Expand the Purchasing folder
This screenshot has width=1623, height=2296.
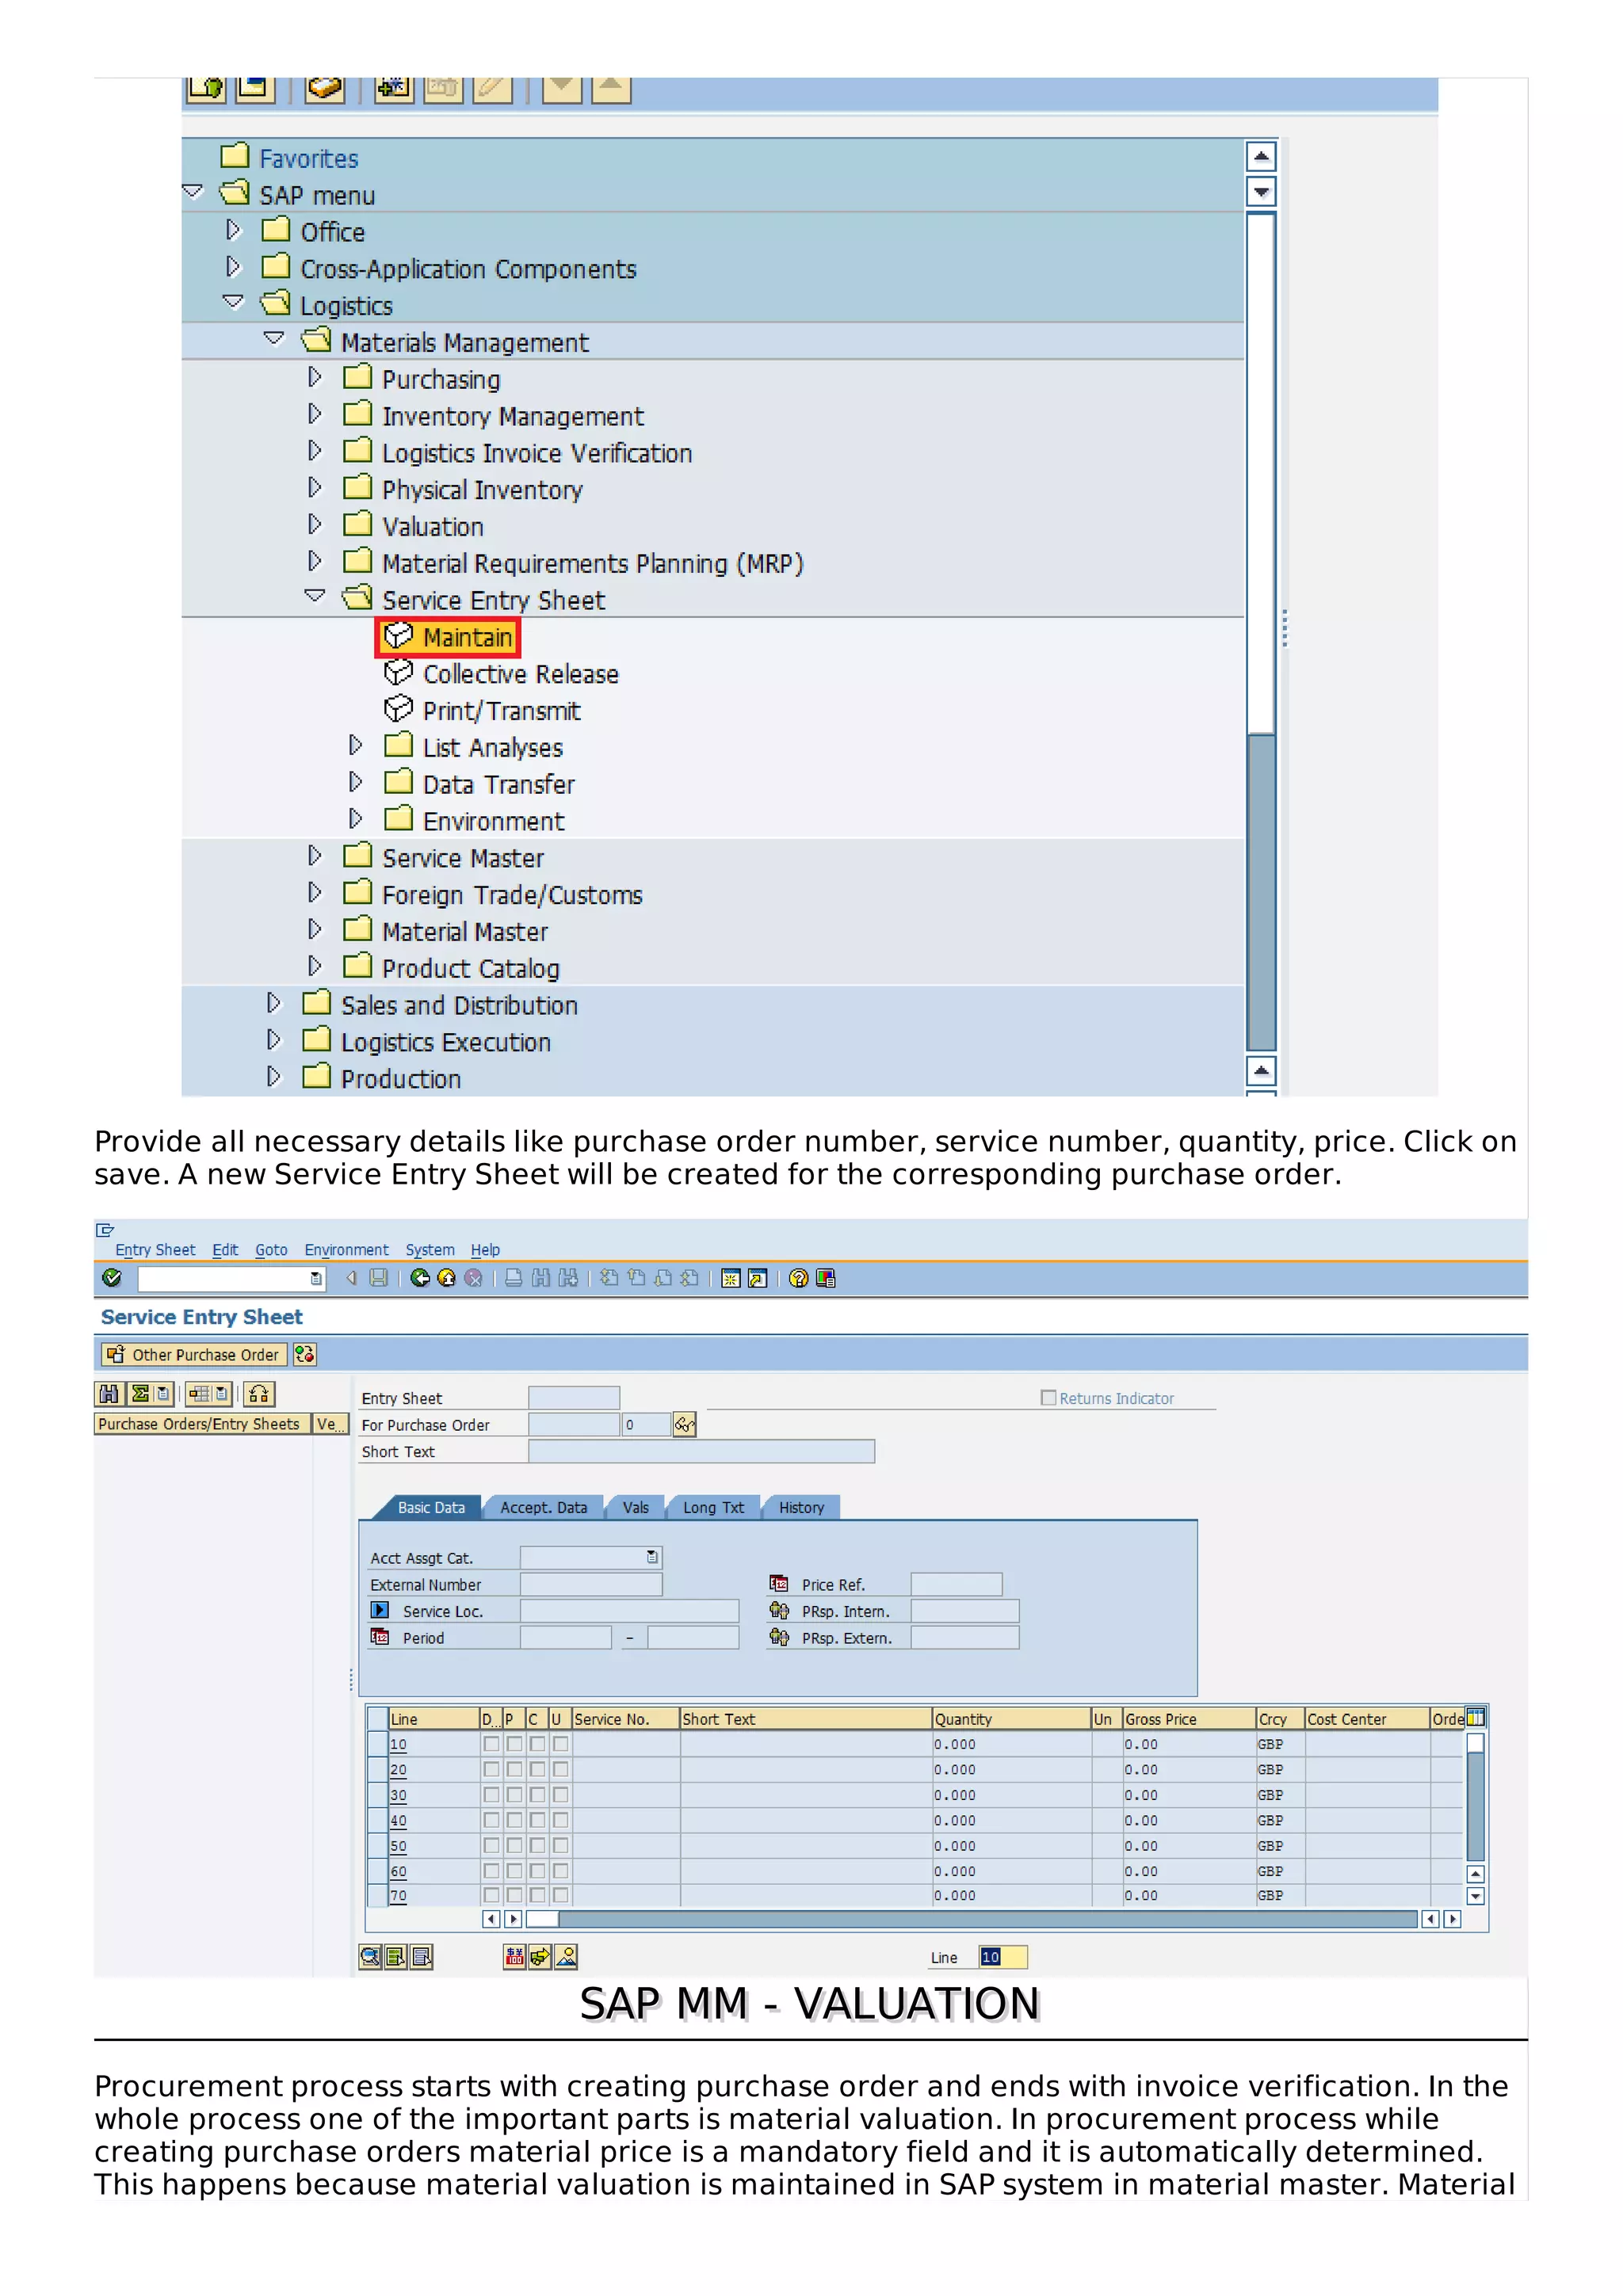pos(315,377)
